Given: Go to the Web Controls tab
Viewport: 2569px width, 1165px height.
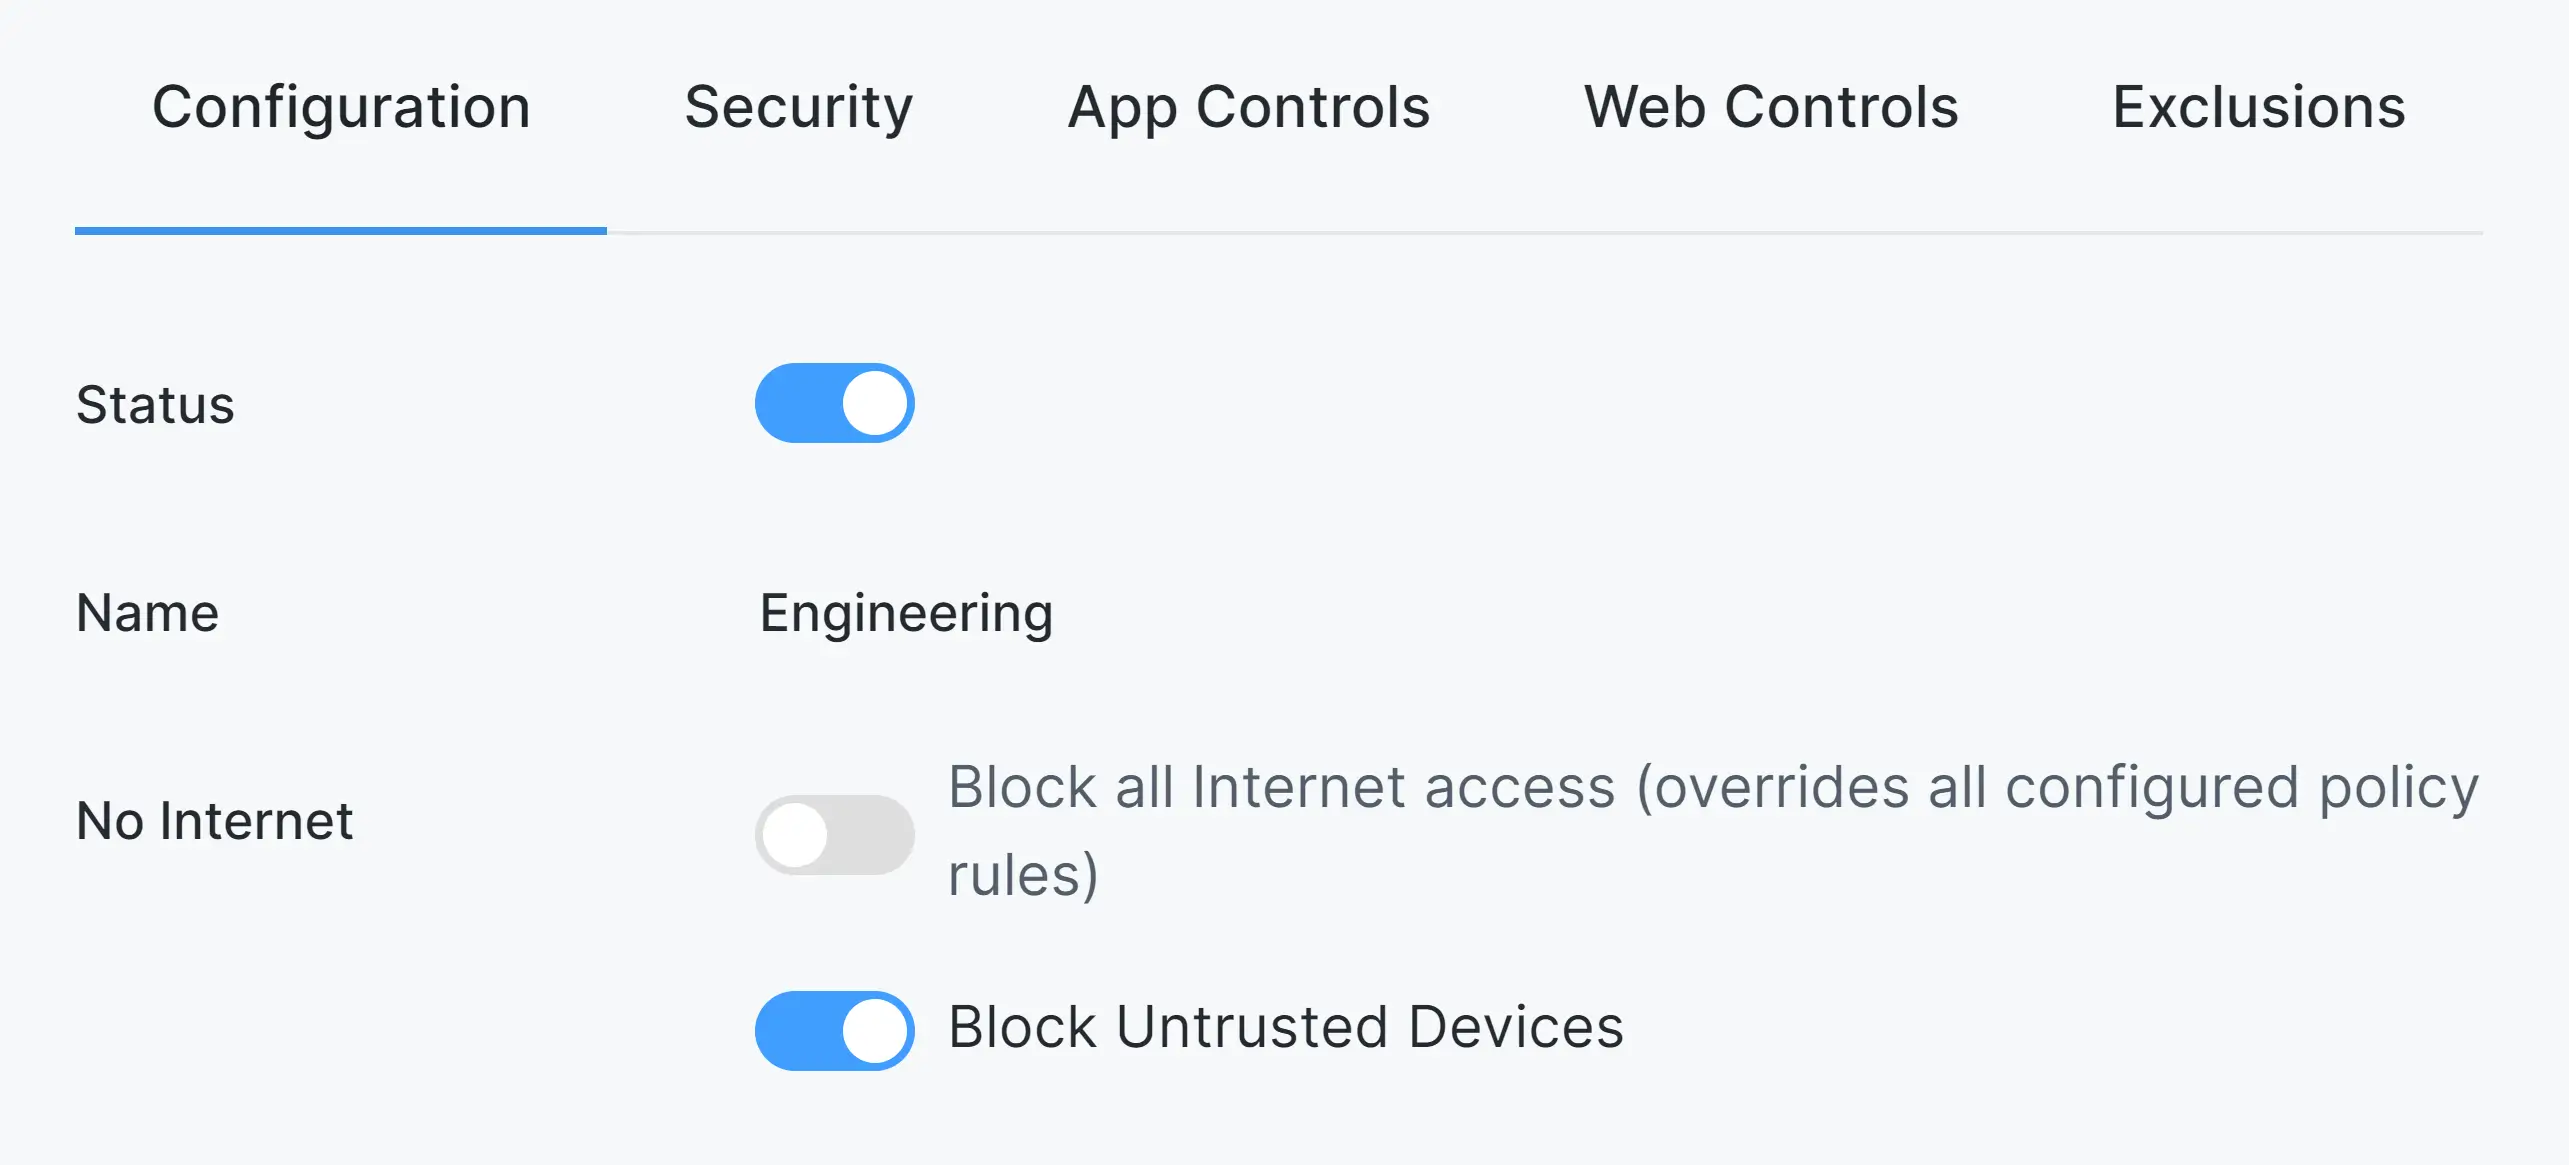Looking at the screenshot, I should [1771, 107].
